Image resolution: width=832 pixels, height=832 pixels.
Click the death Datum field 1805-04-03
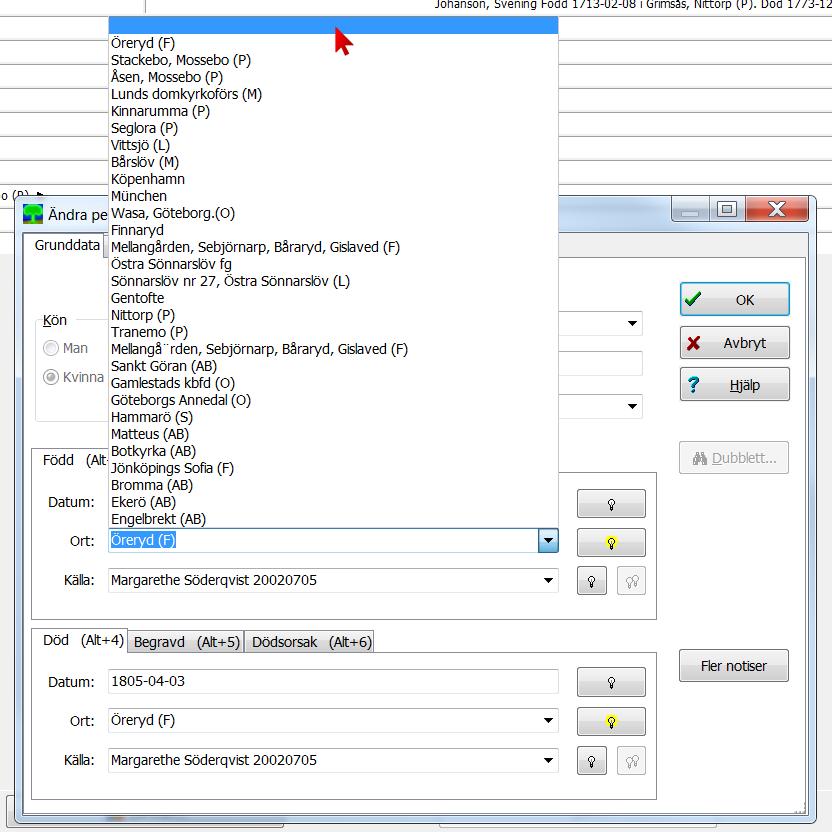click(x=333, y=681)
